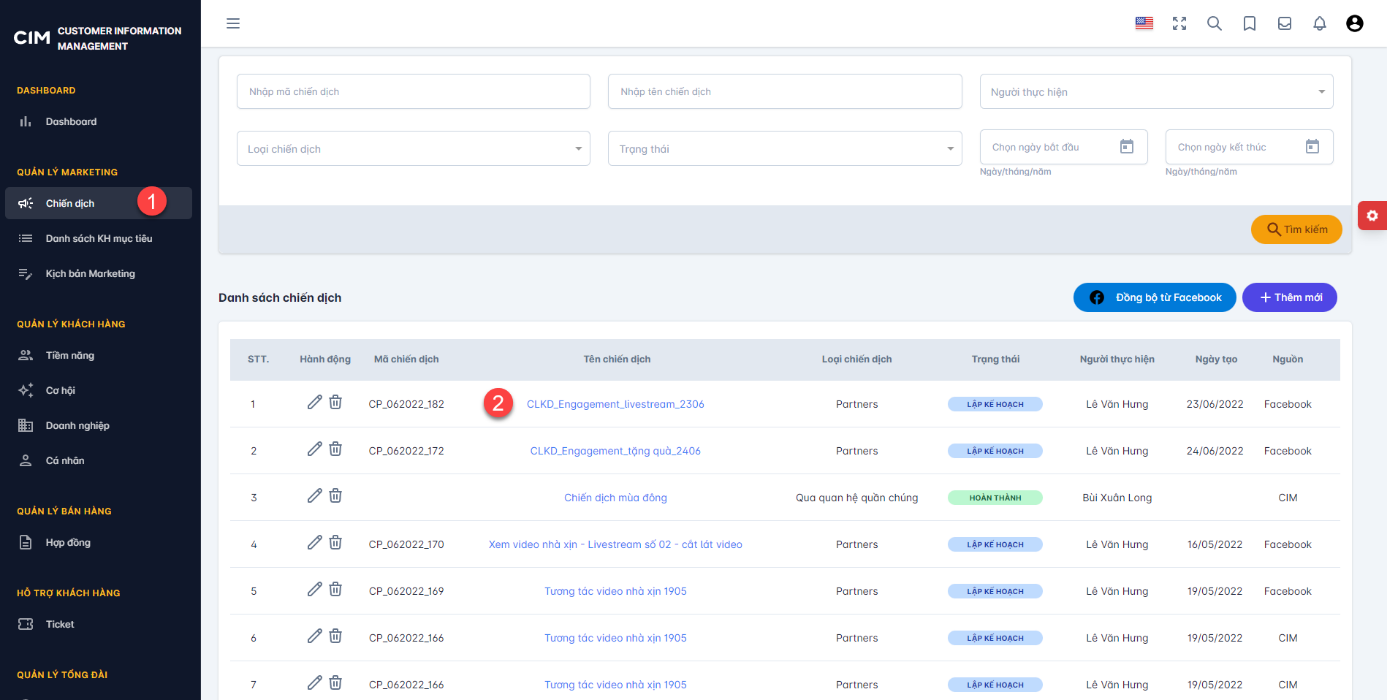This screenshot has width=1387, height=700.
Task: Delete campaign CP_062022_172 using trash icon
Action: (336, 449)
